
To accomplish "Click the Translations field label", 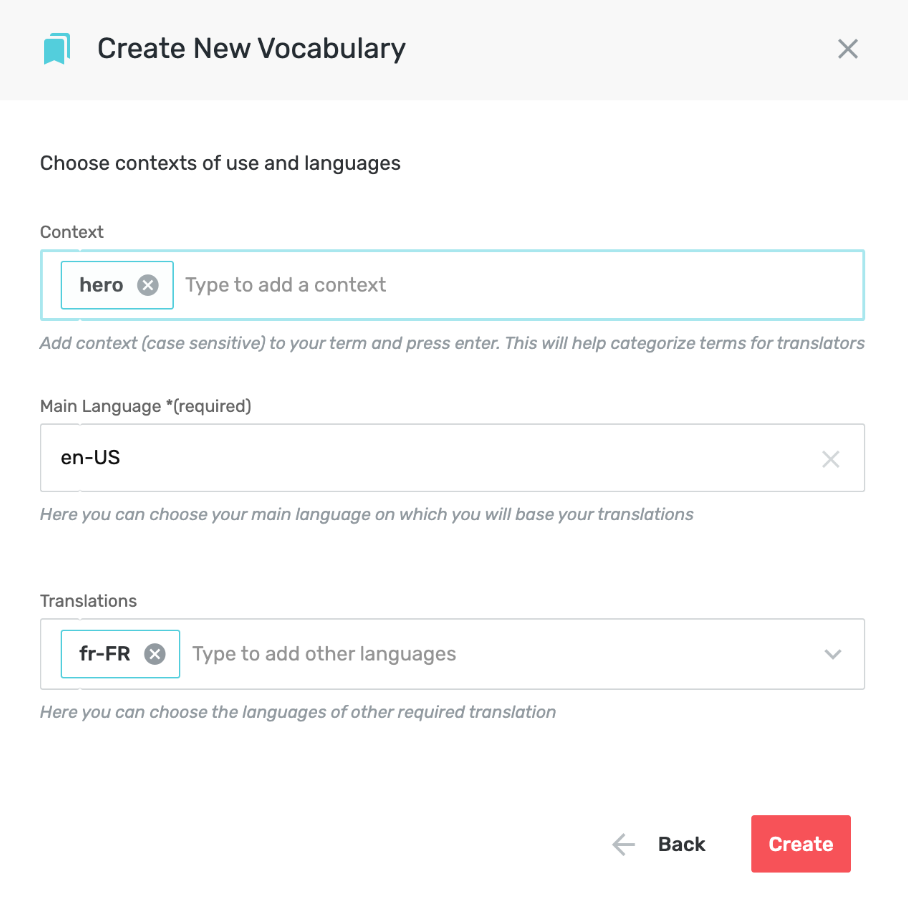I will [89, 601].
